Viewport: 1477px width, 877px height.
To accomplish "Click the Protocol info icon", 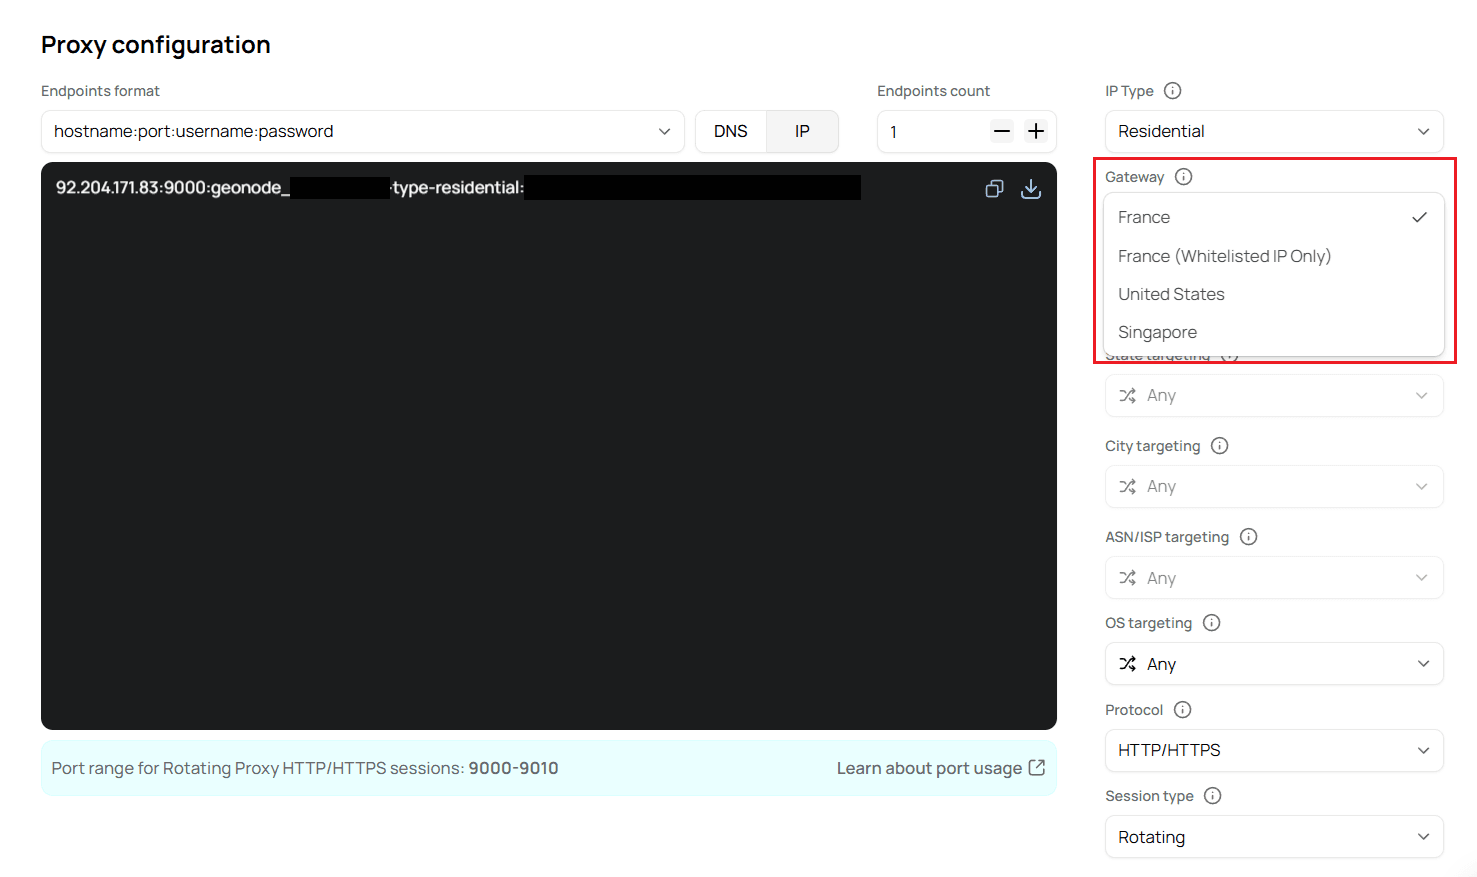I will click(x=1182, y=710).
